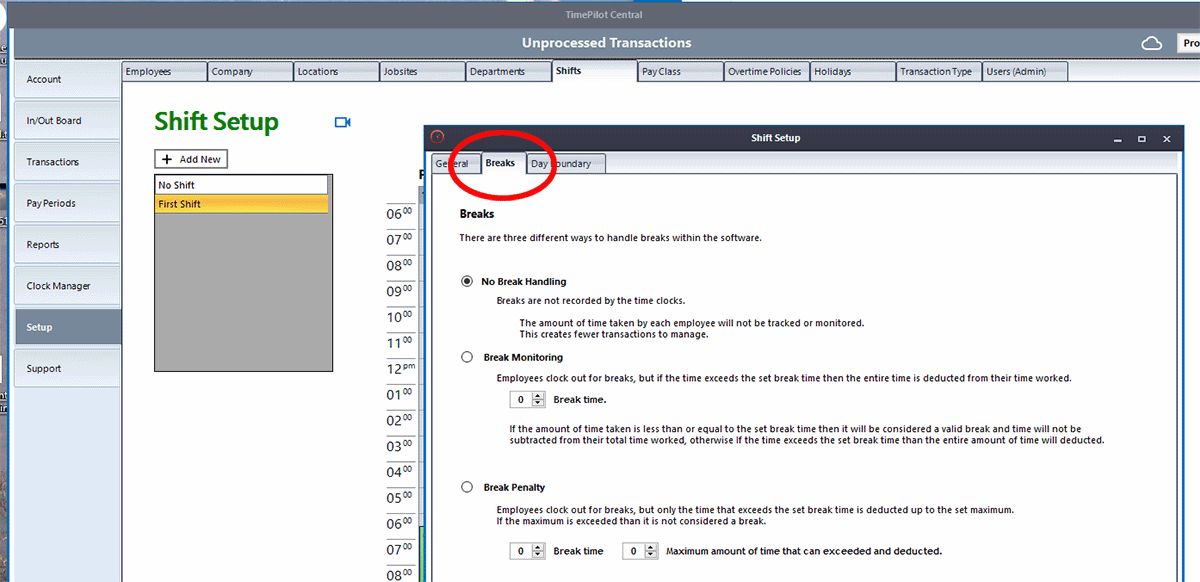Open the video tutorial beside Shift Setup heading
The height and width of the screenshot is (582, 1200).
point(343,121)
